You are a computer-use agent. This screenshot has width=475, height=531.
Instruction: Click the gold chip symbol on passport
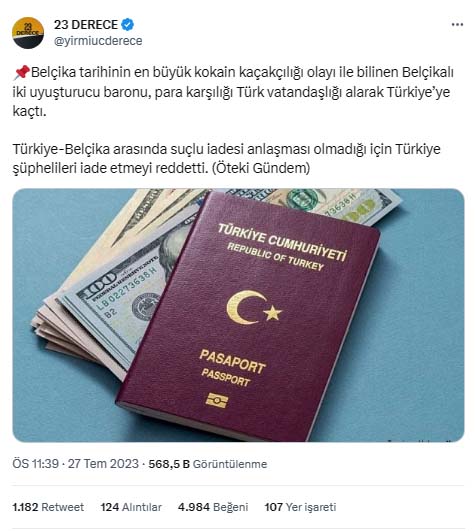[x=217, y=401]
